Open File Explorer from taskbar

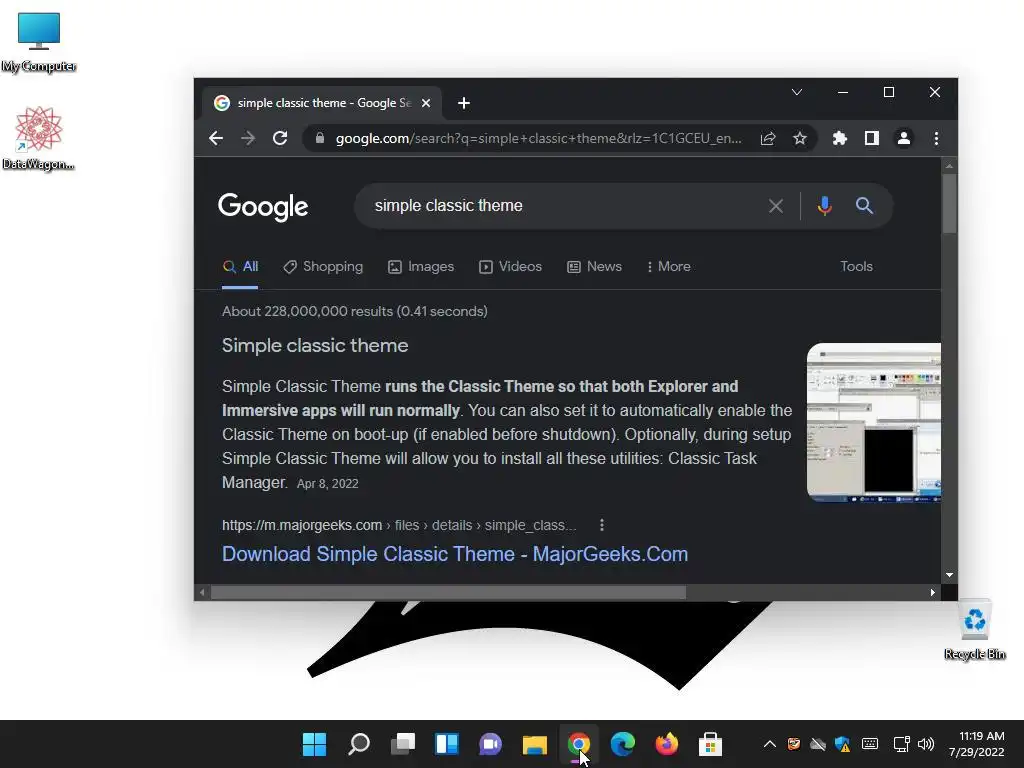534,744
